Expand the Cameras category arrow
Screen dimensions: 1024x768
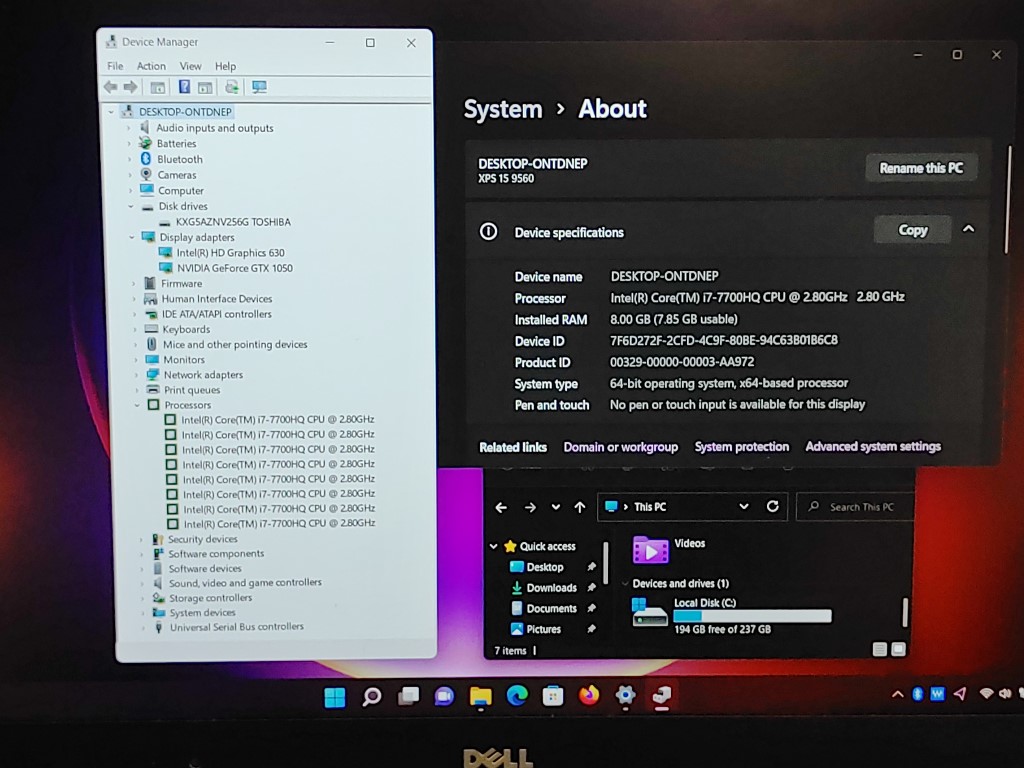[x=129, y=175]
